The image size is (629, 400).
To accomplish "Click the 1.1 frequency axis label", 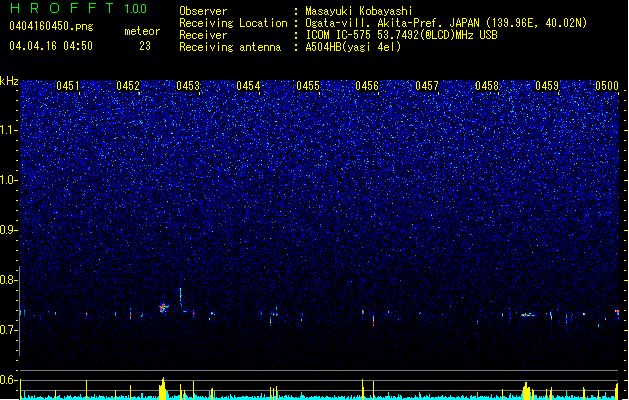I will tap(9, 130).
